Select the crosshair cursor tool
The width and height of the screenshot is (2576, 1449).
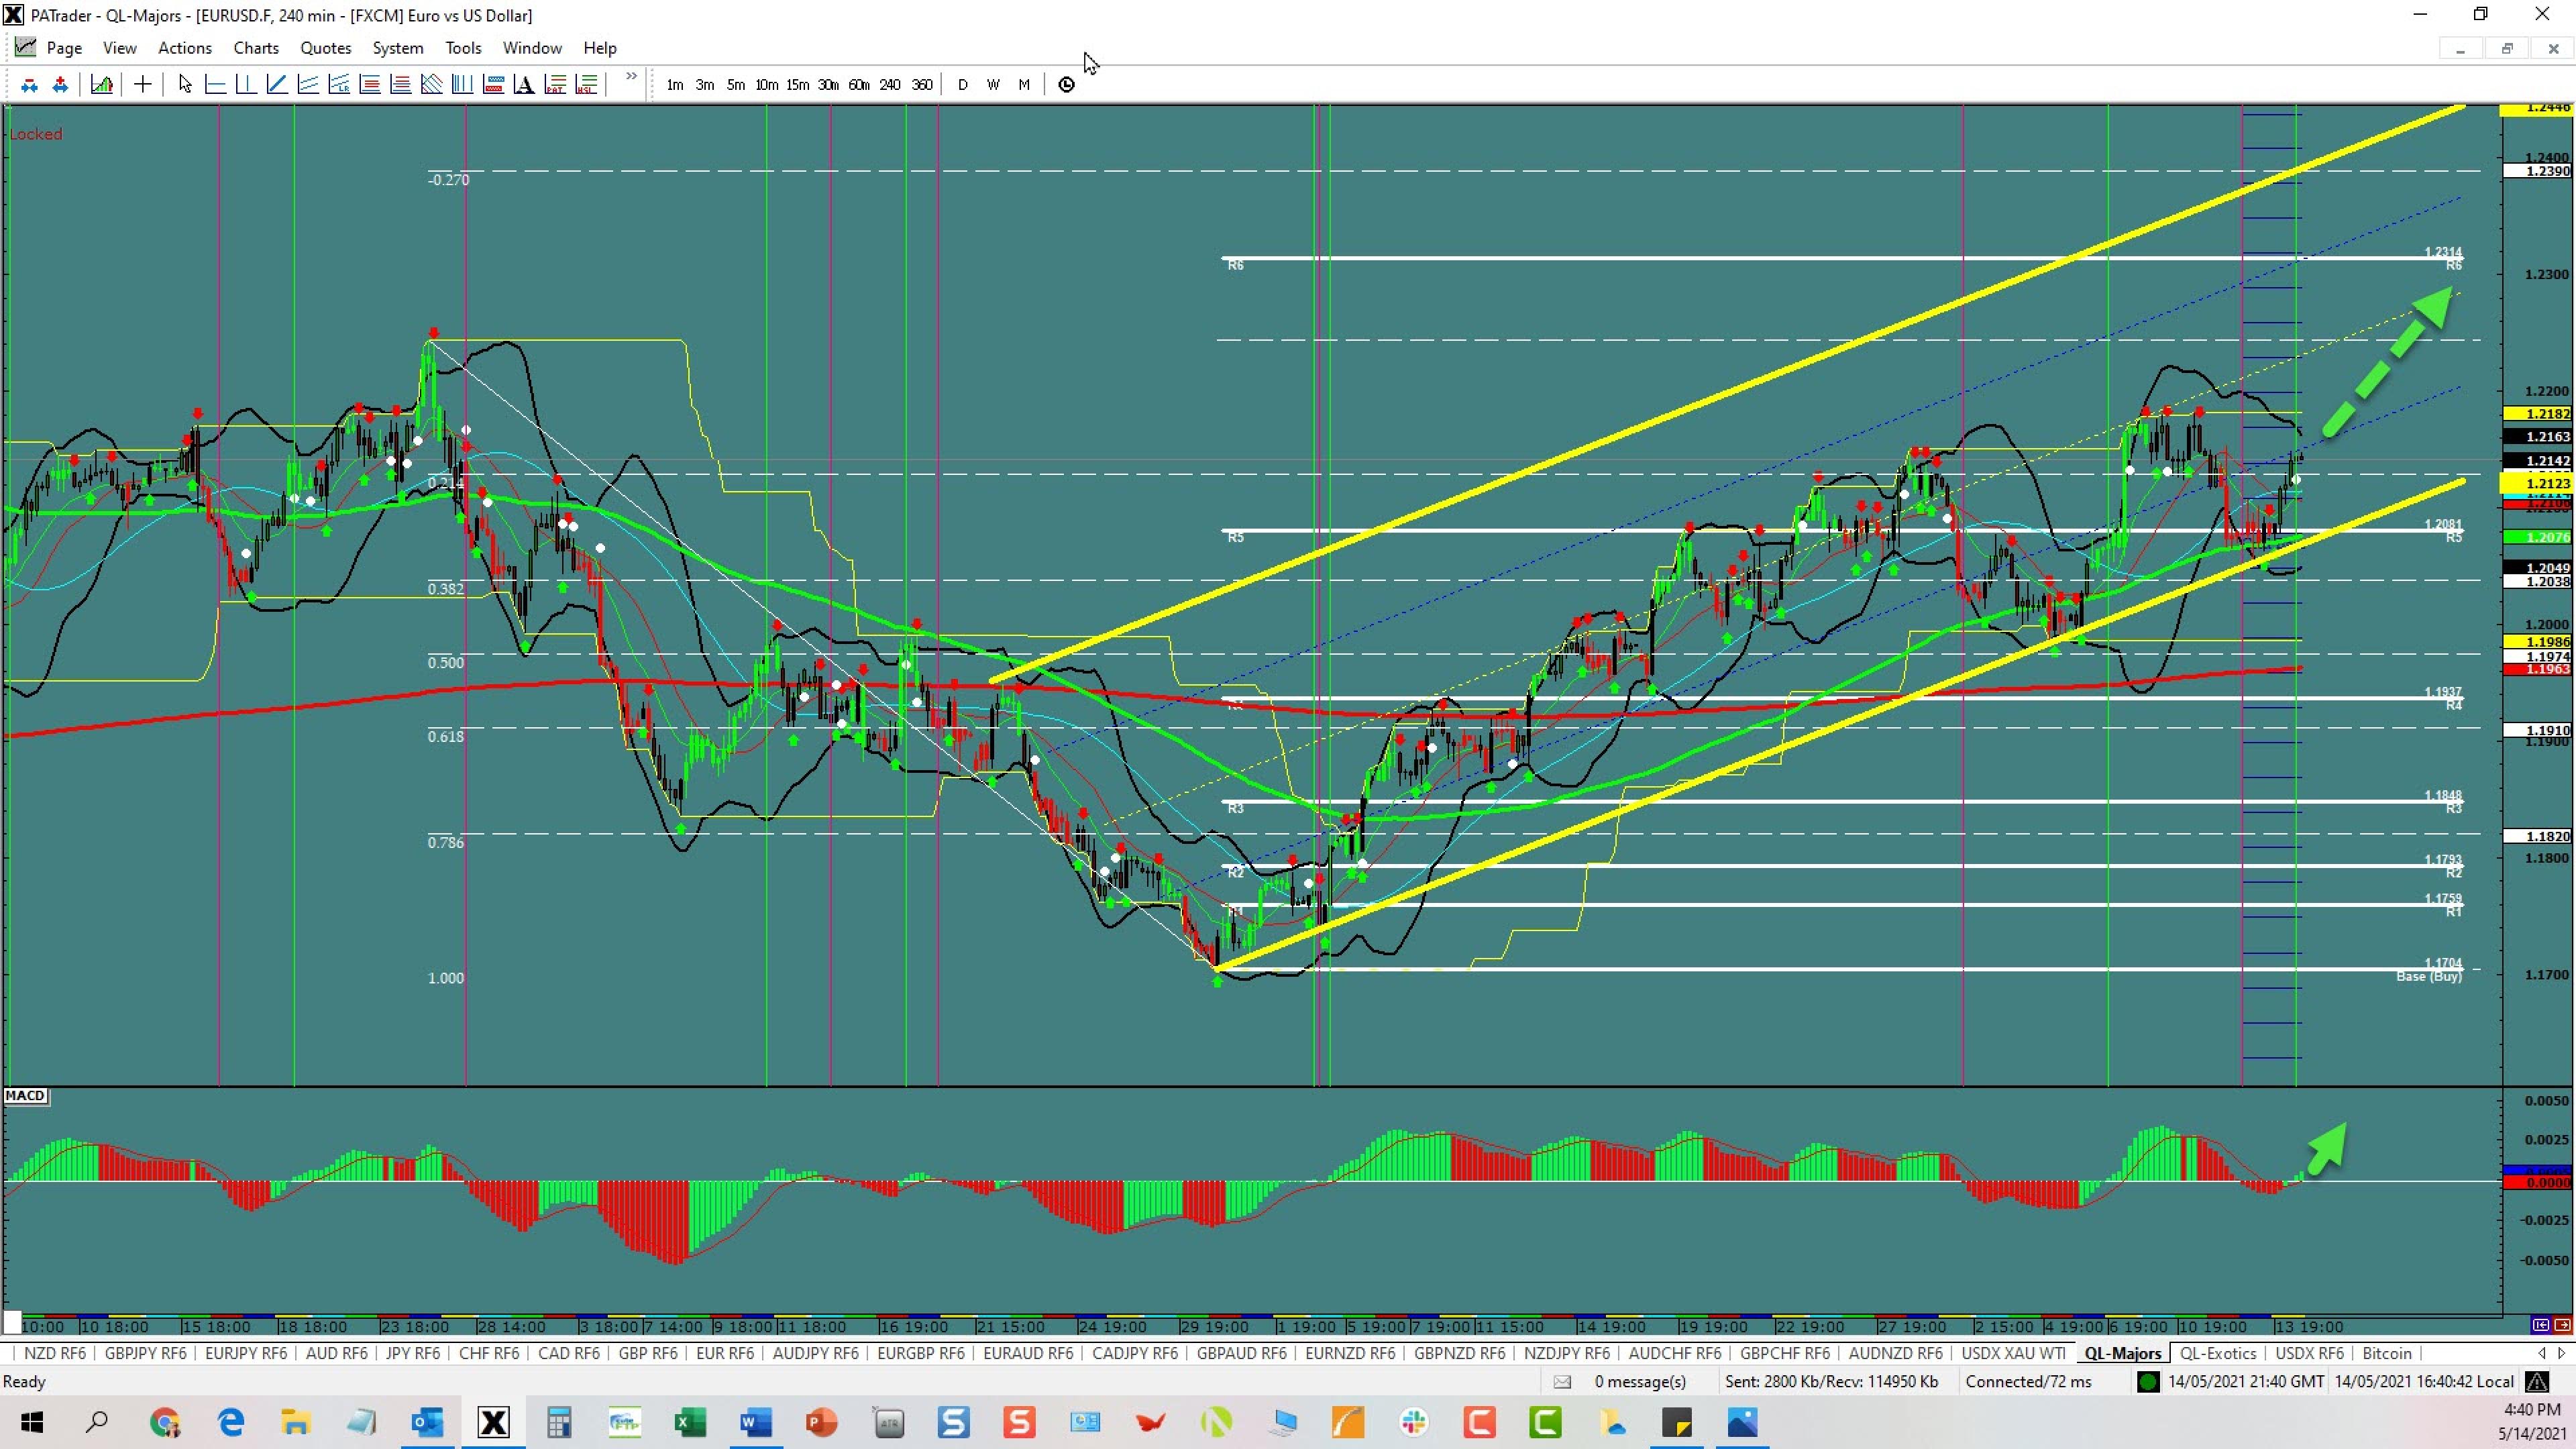142,85
